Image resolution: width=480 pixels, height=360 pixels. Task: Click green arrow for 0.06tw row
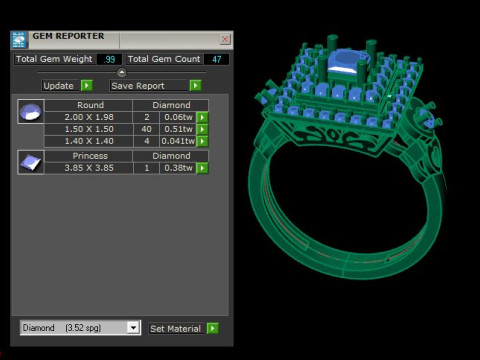[202, 117]
